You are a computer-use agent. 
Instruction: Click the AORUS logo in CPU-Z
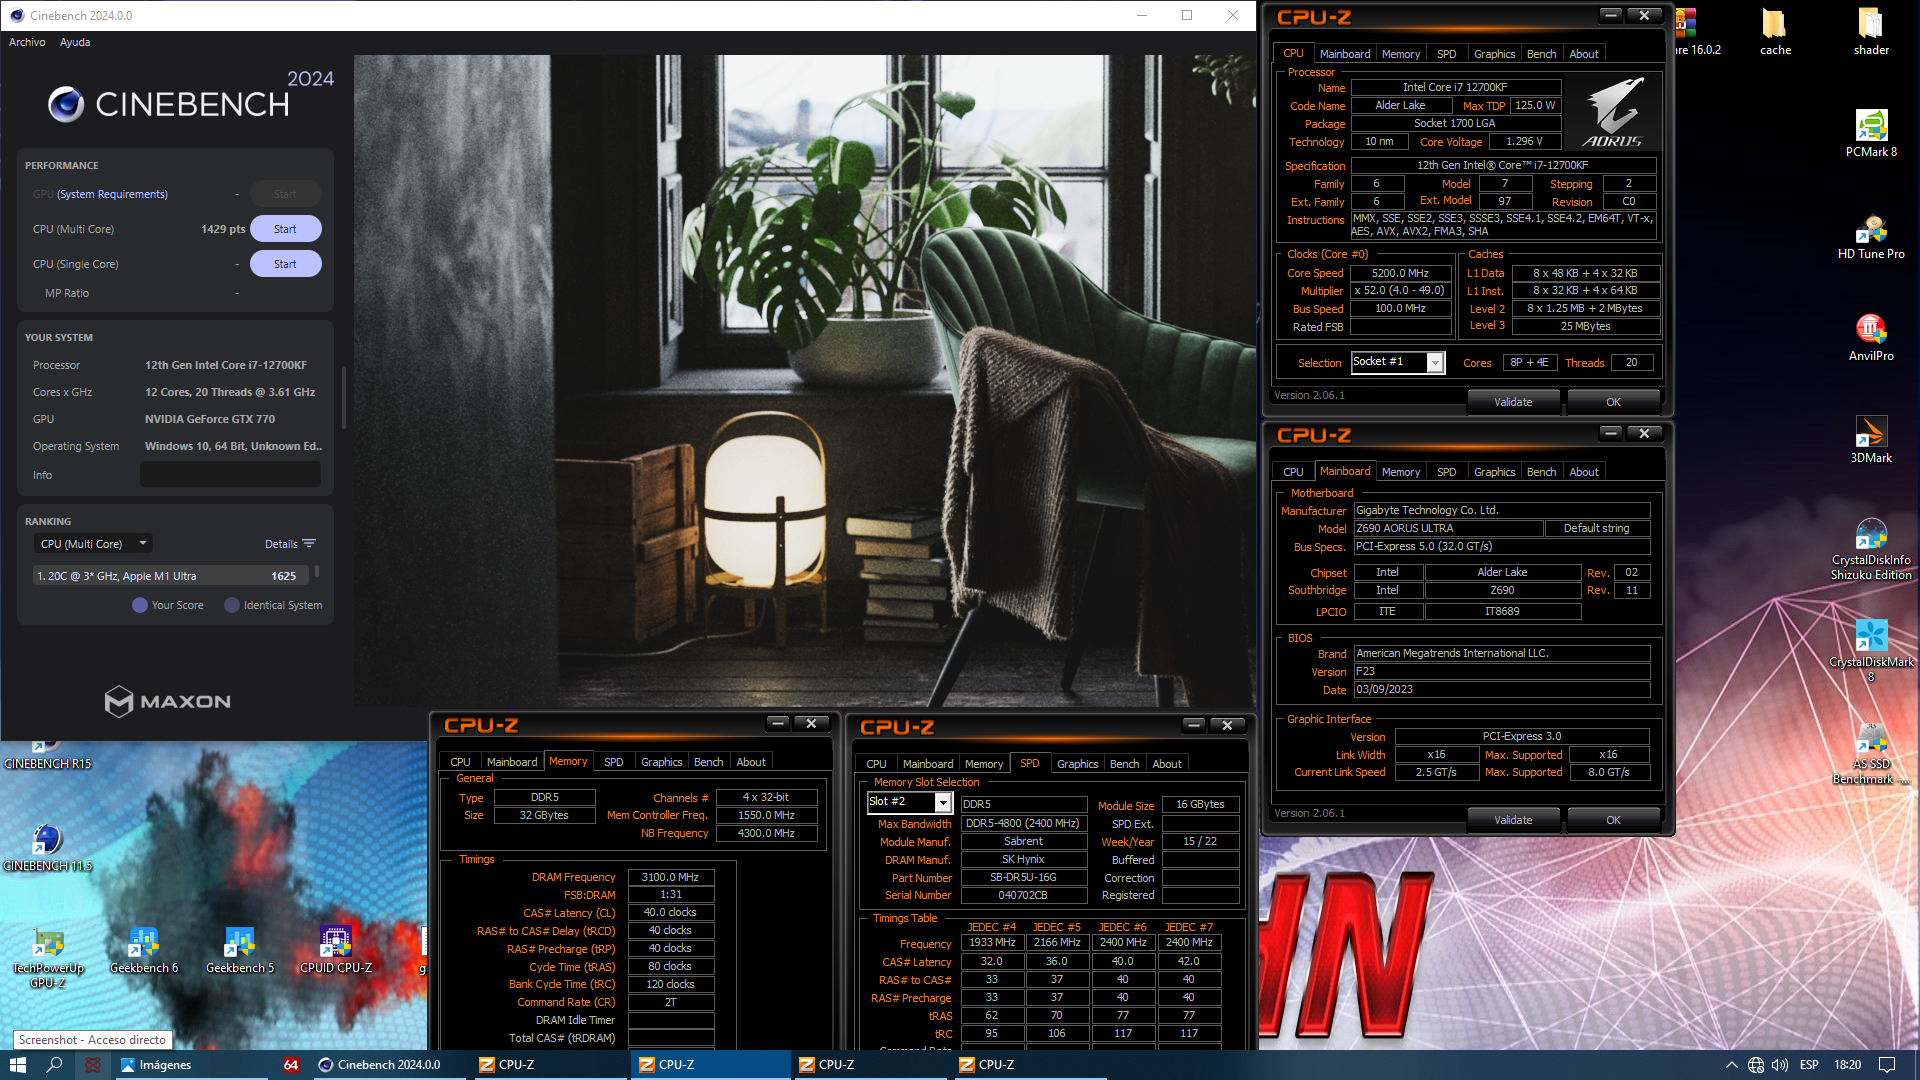click(x=1614, y=112)
